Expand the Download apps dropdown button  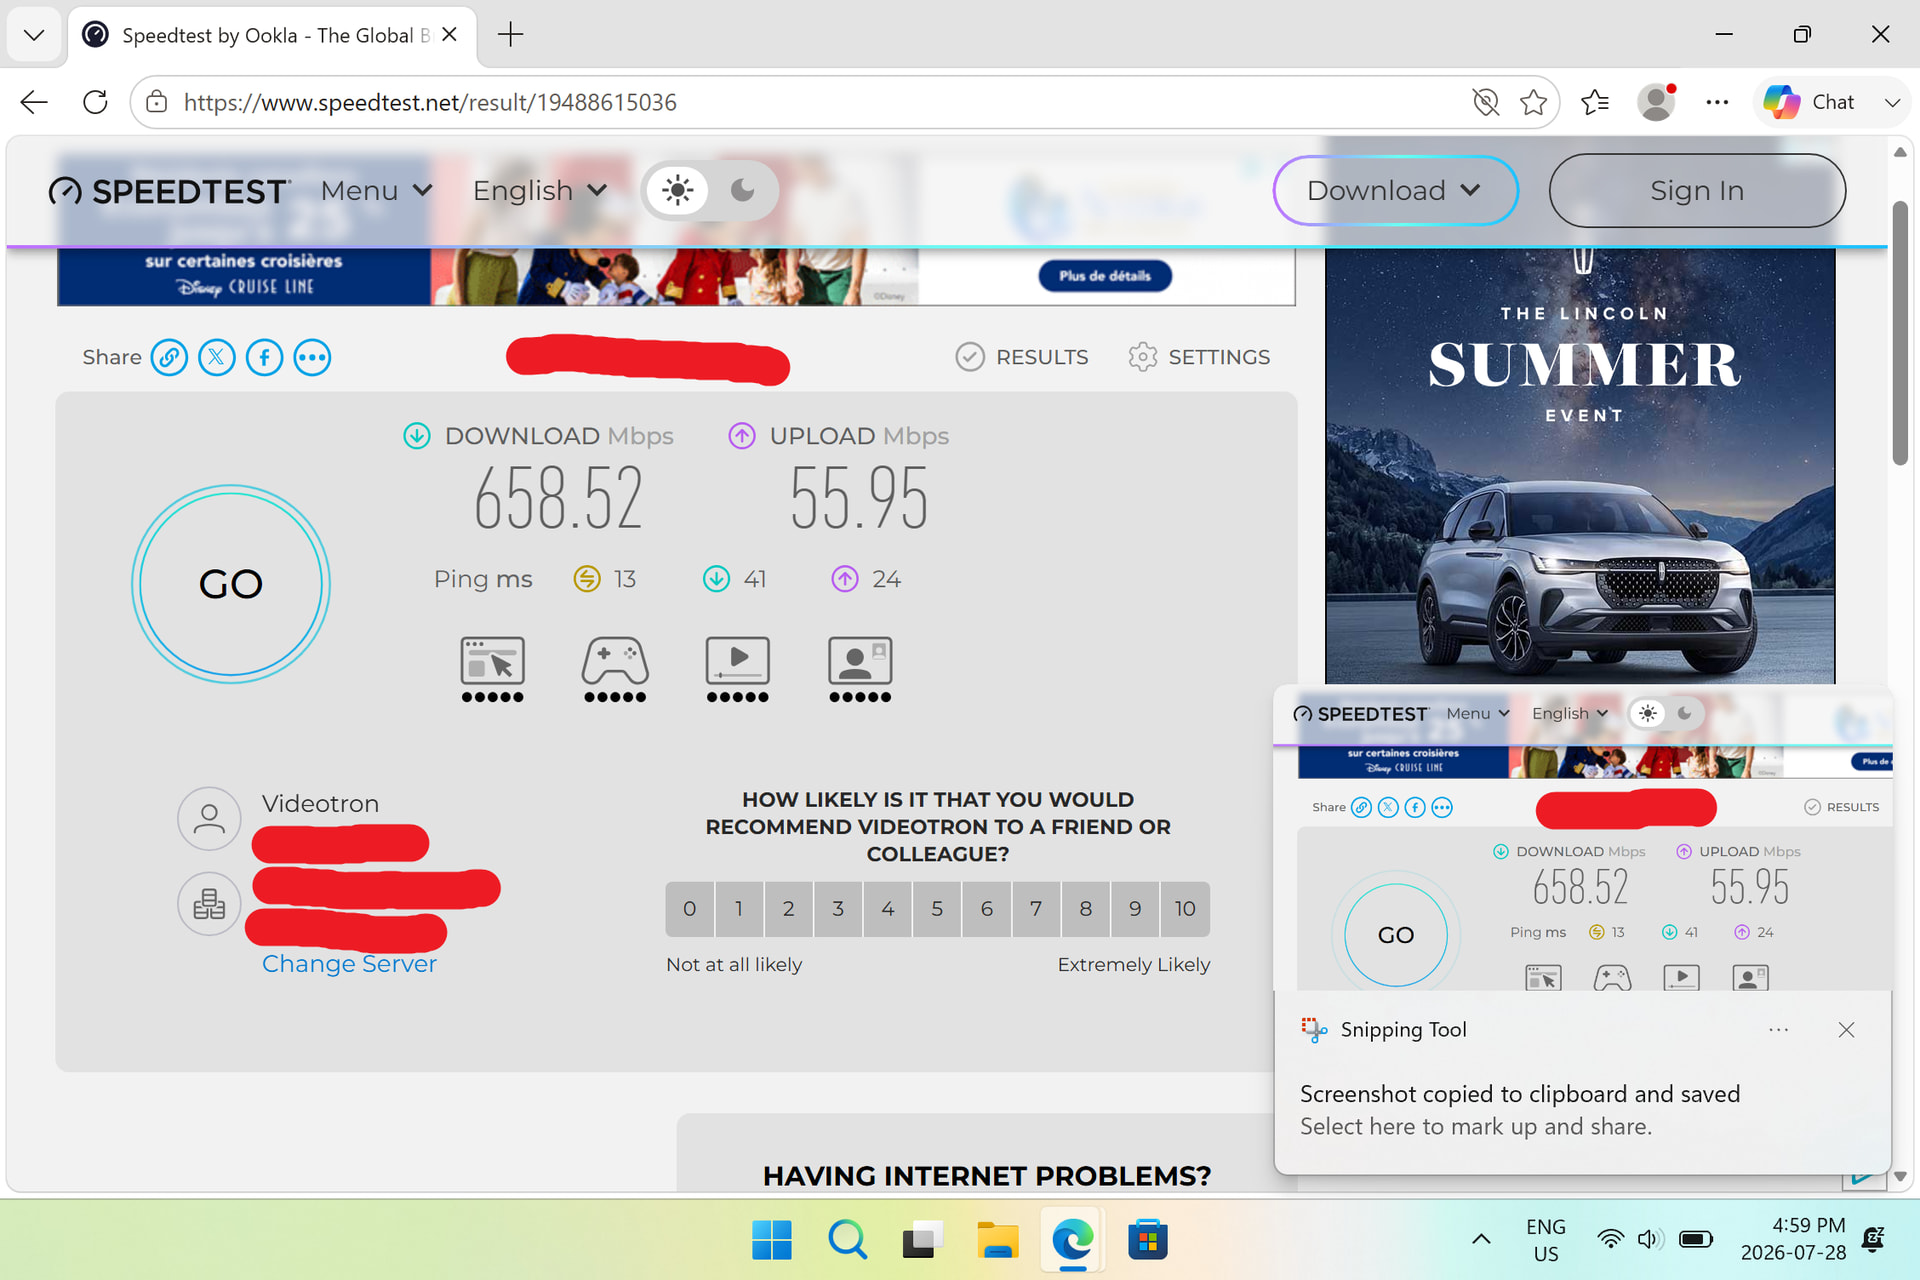click(x=1395, y=190)
